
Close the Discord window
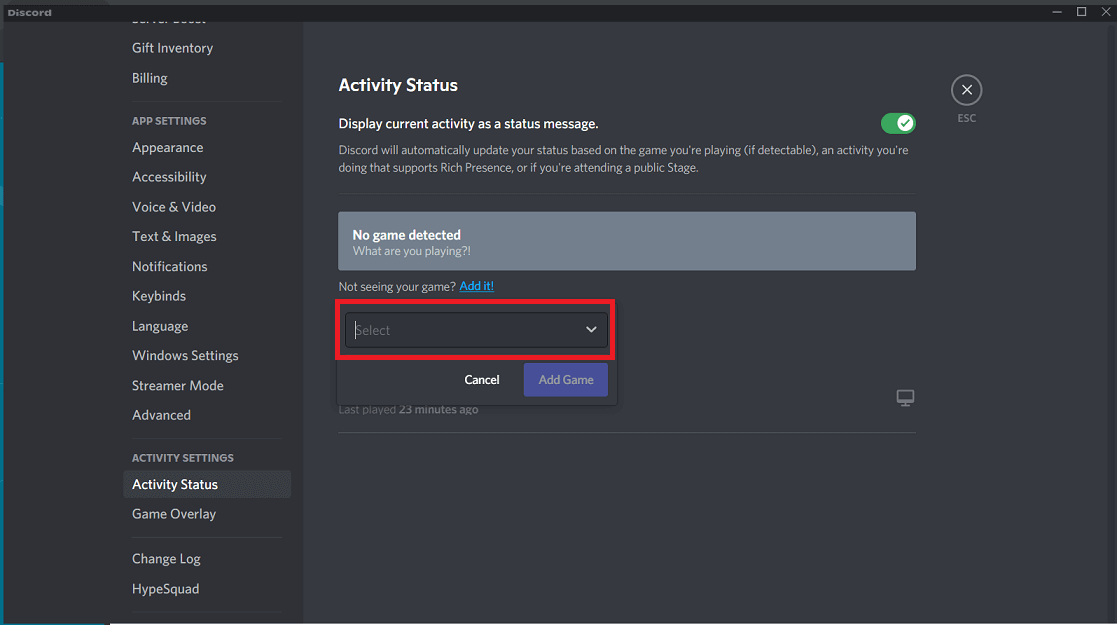[1106, 12]
